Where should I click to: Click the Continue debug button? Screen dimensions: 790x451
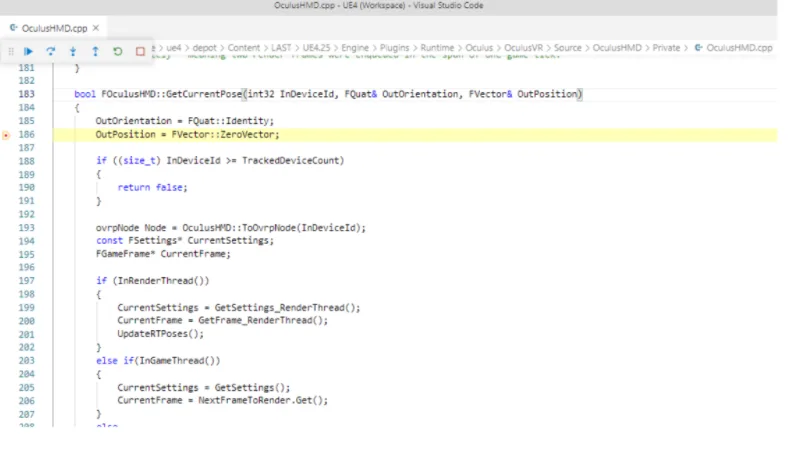coord(28,51)
